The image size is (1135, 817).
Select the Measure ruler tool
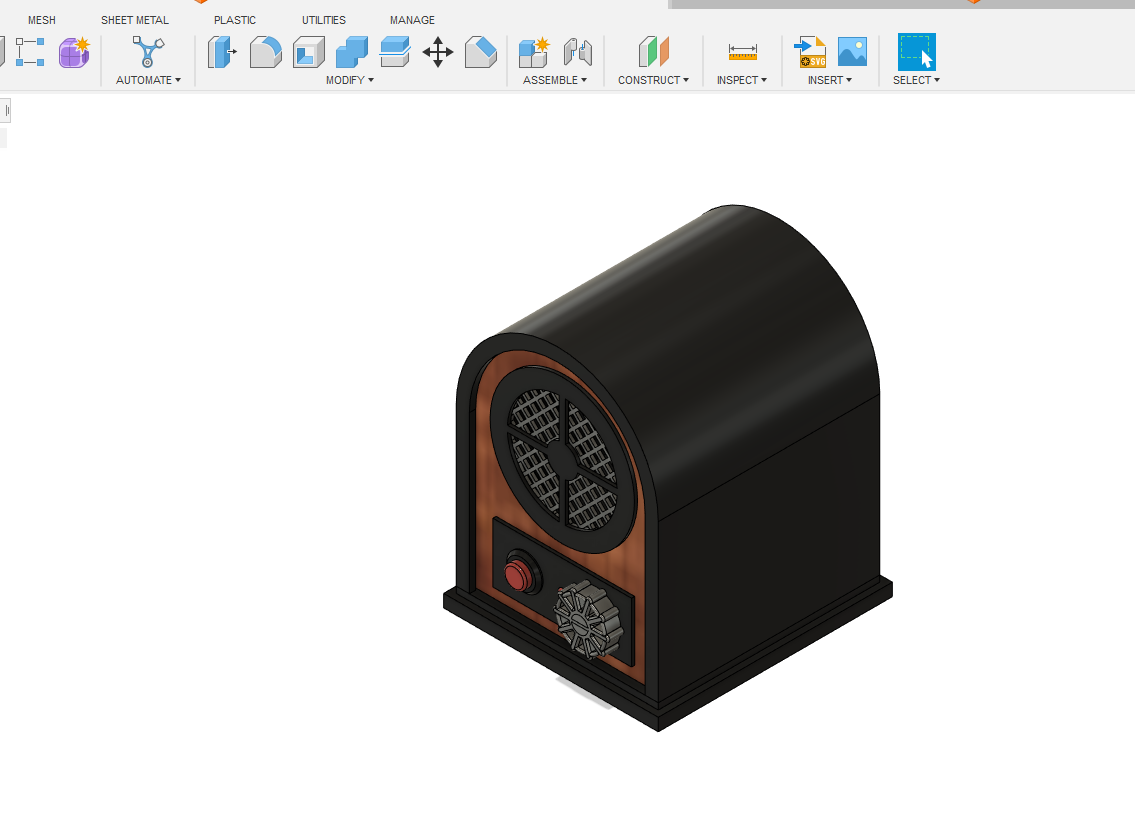coord(743,52)
